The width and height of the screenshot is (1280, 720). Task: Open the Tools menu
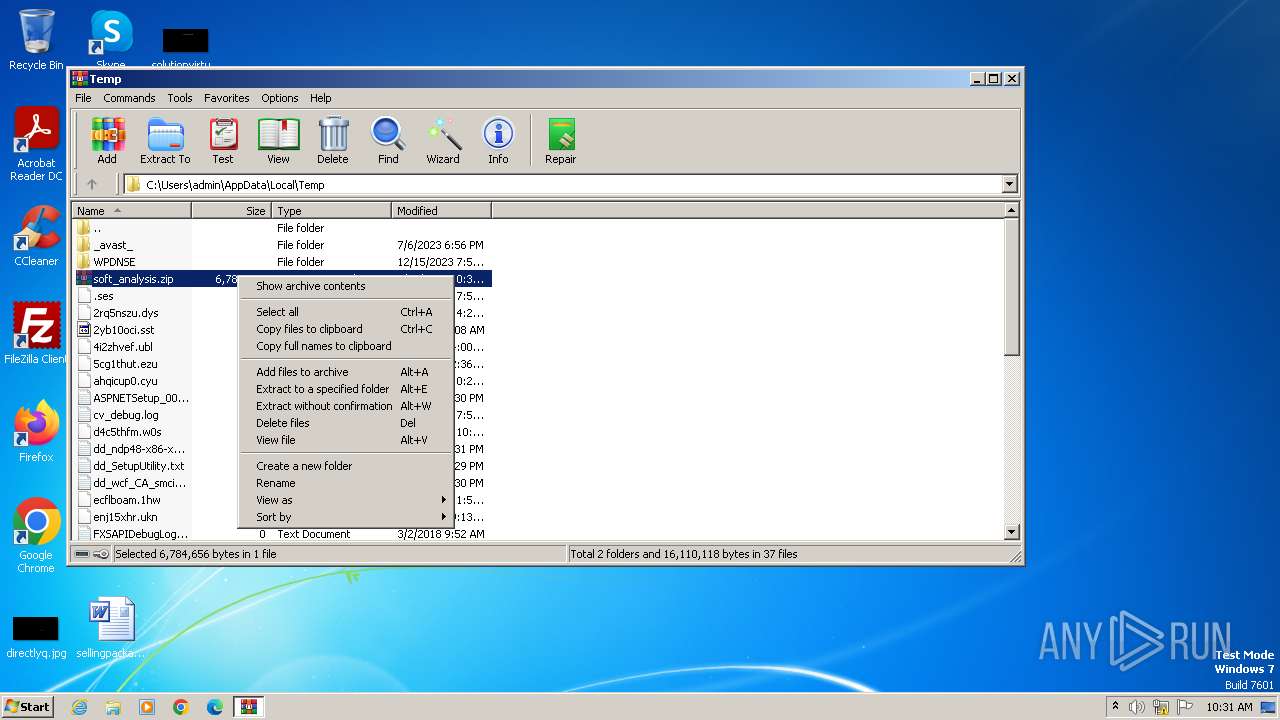180,98
